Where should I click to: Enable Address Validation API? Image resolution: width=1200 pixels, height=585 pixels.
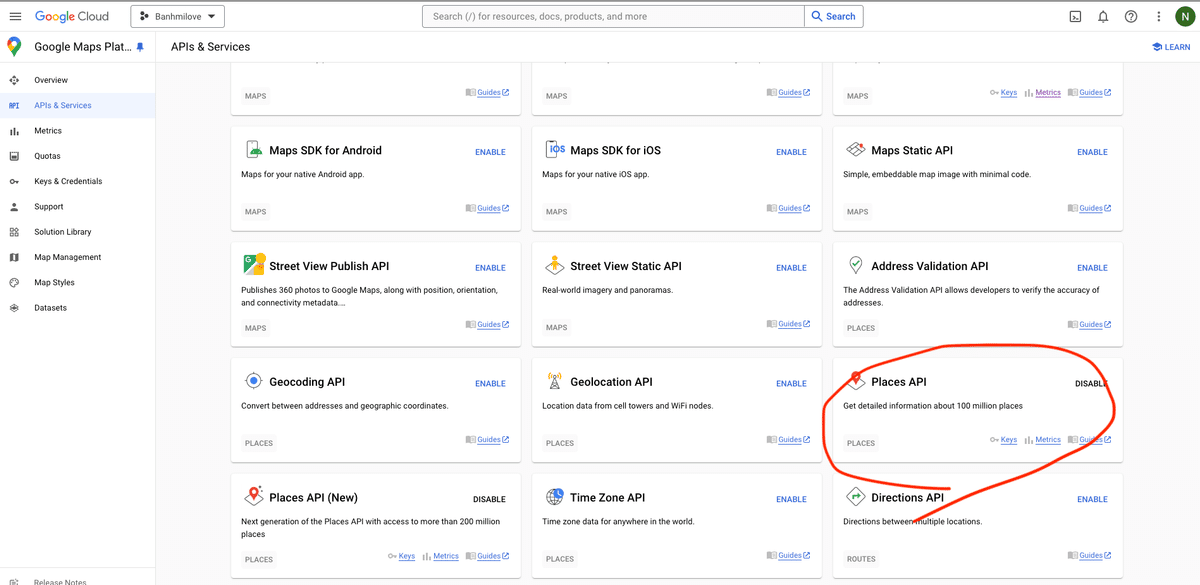(x=1092, y=268)
